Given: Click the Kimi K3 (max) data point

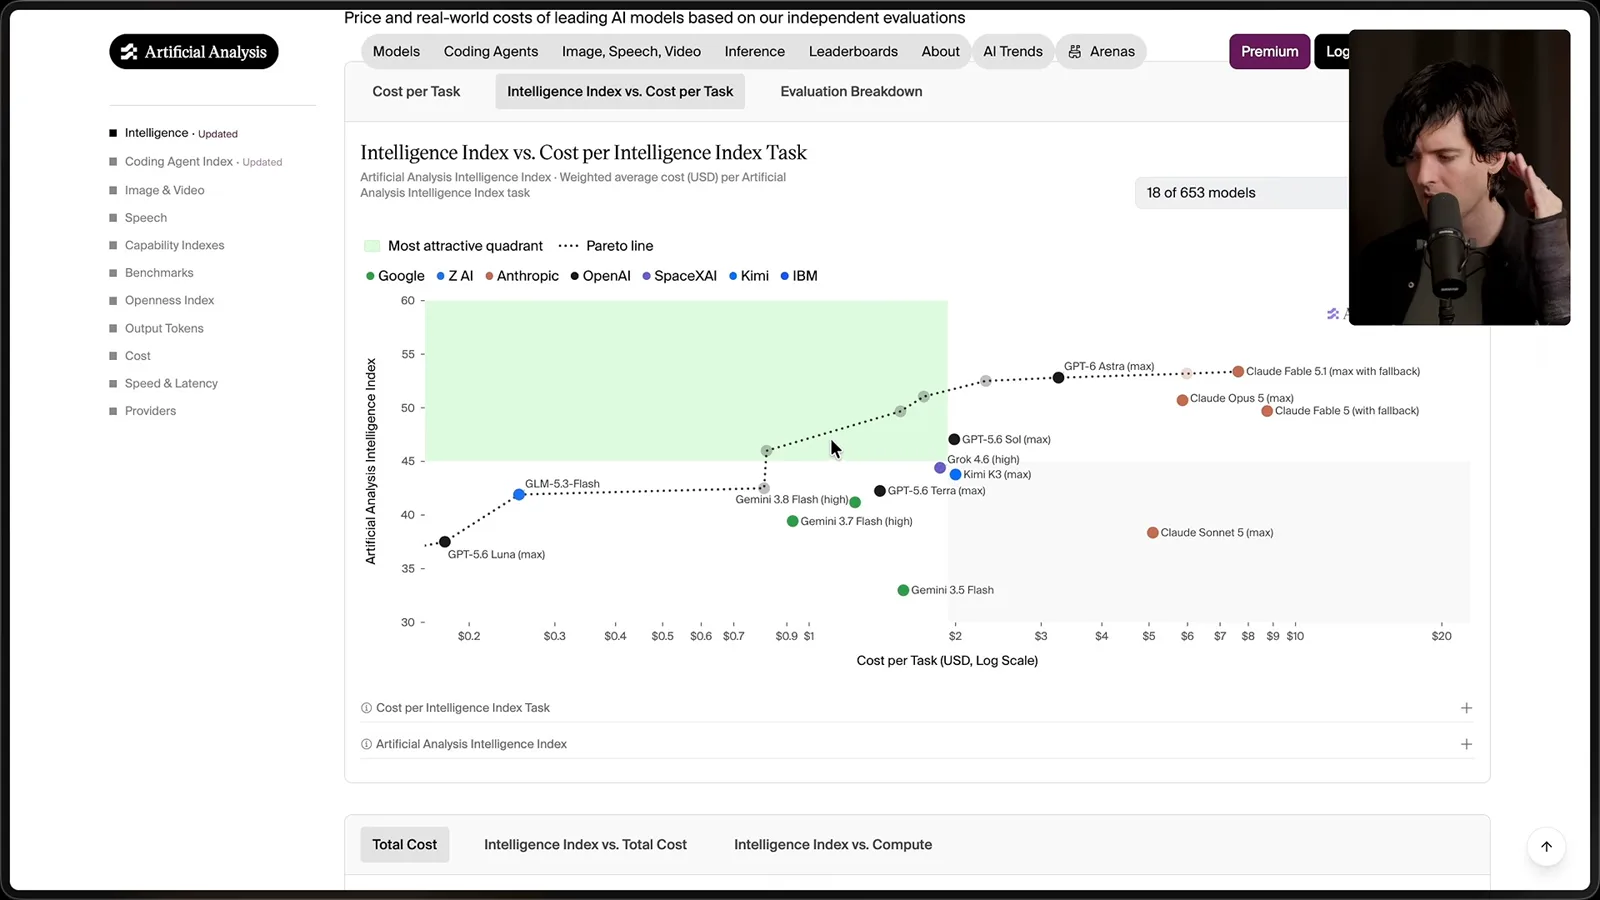Looking at the screenshot, I should click(x=955, y=475).
